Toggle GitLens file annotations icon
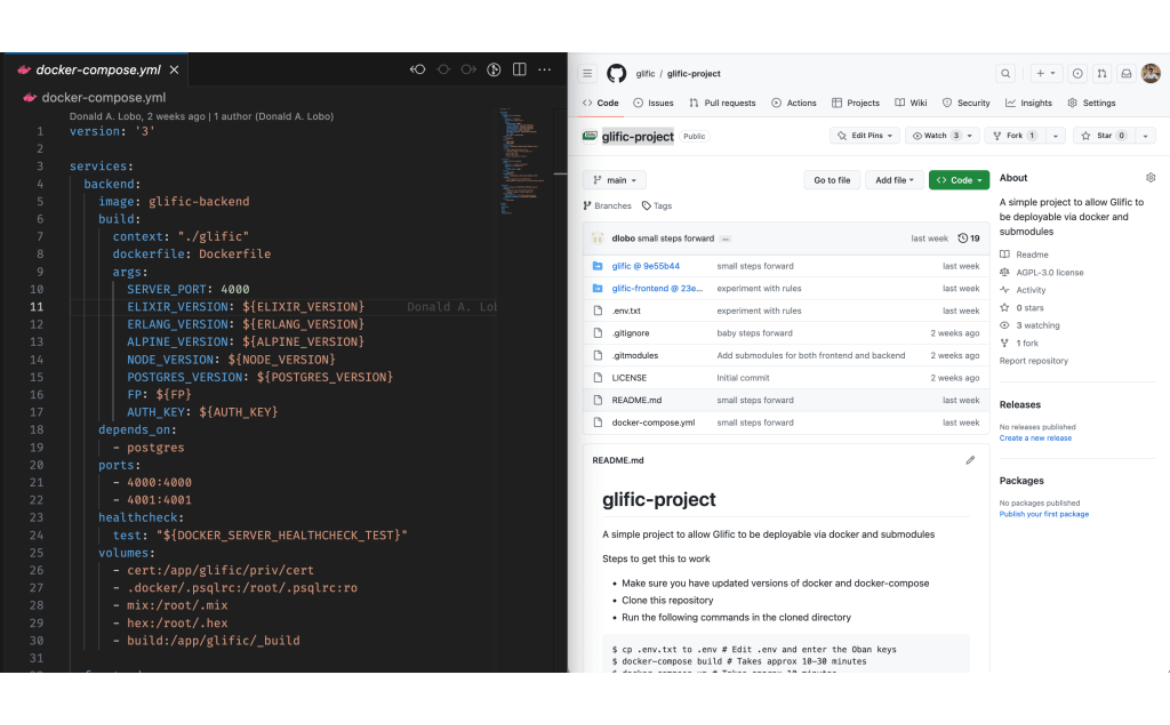This screenshot has width=1170, height=725. pyautogui.click(x=493, y=69)
